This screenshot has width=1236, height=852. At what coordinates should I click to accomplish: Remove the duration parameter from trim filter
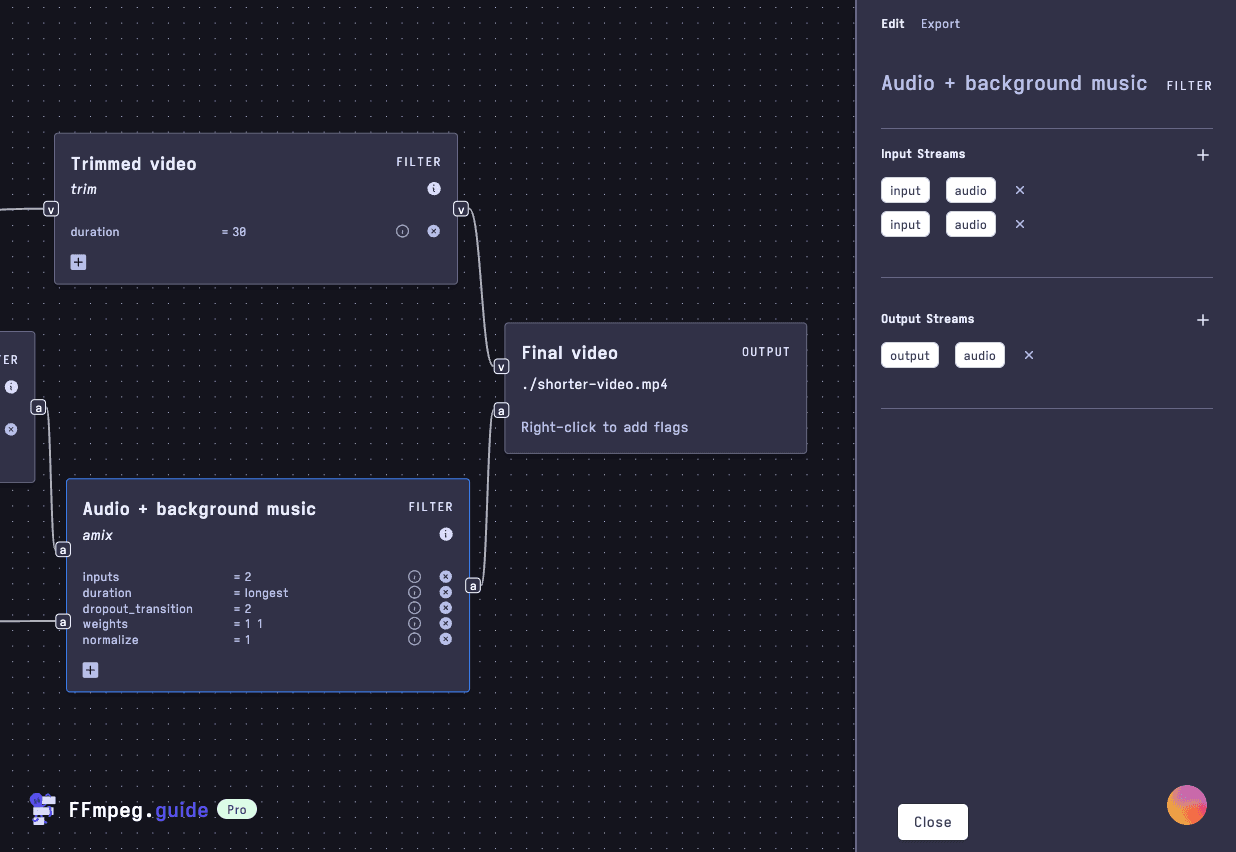[434, 231]
